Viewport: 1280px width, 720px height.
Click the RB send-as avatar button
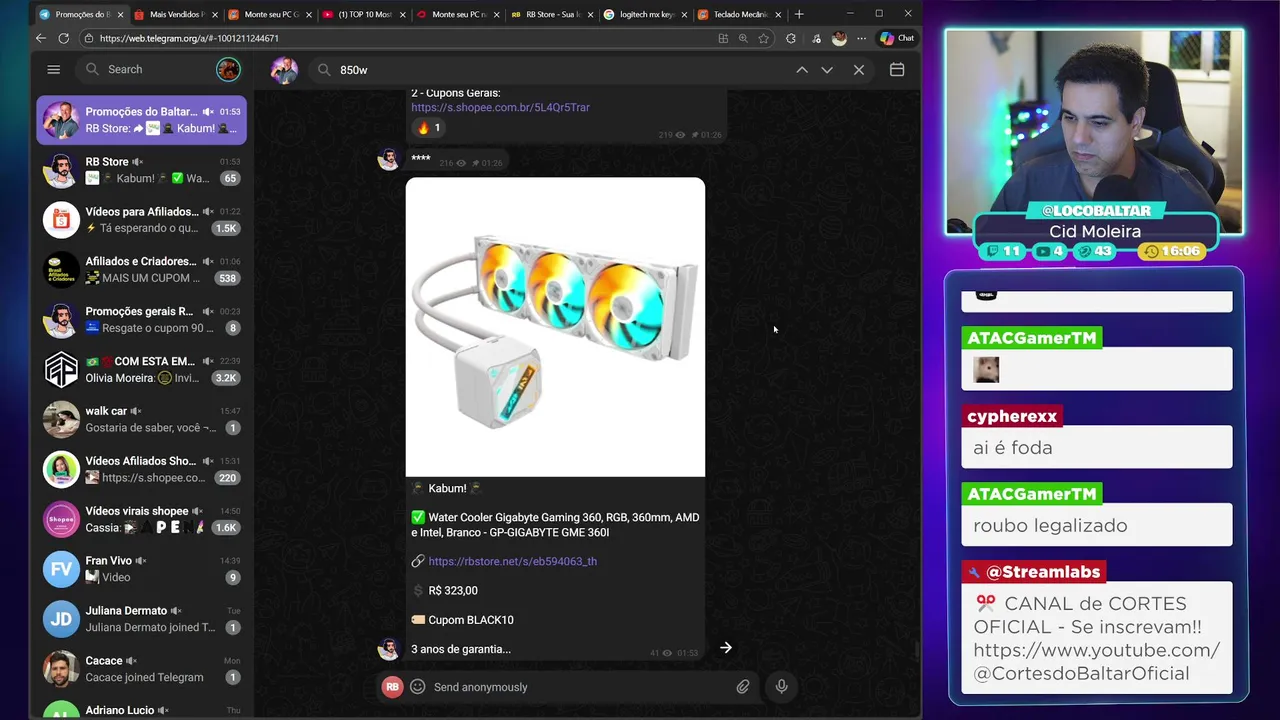pyautogui.click(x=392, y=687)
